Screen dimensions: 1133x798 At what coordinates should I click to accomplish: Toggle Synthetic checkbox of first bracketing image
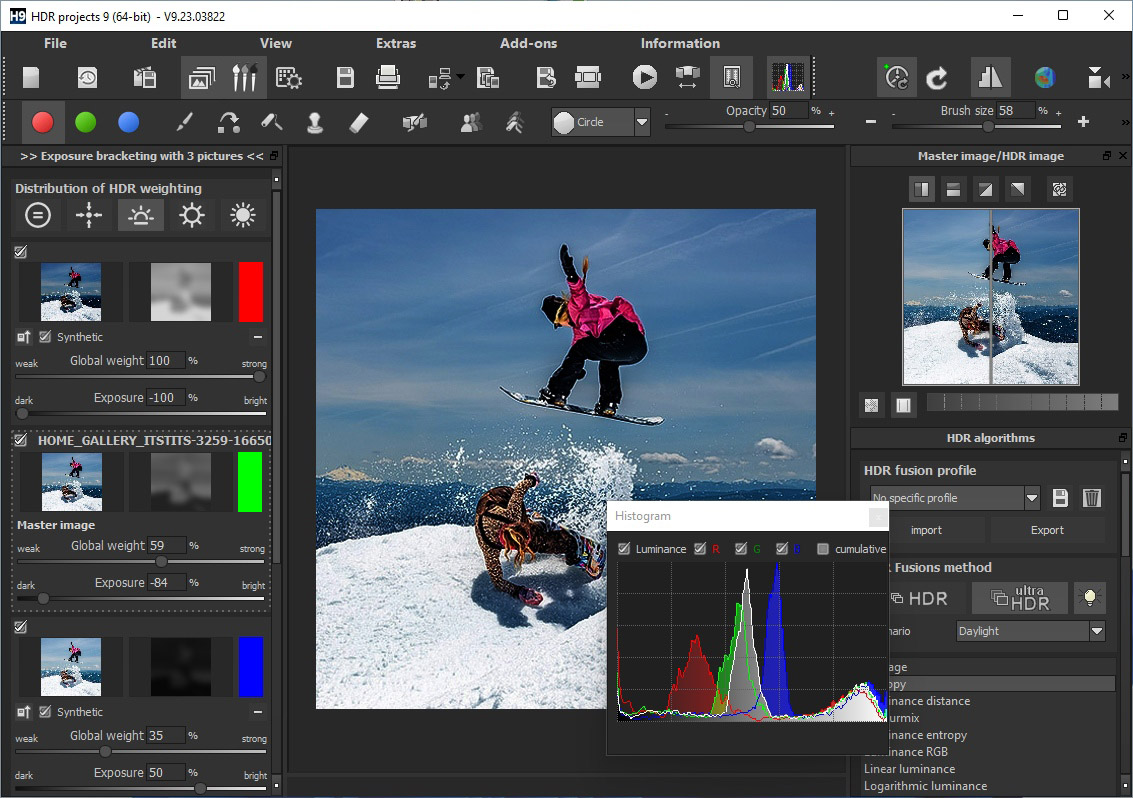(45, 337)
